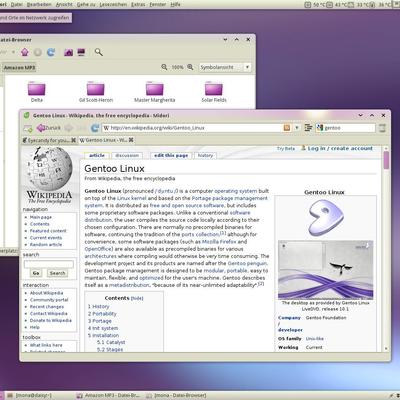This screenshot has height=400, width=400.
Task: Click the reload icon in Midori's toolbar
Action: coord(95,128)
